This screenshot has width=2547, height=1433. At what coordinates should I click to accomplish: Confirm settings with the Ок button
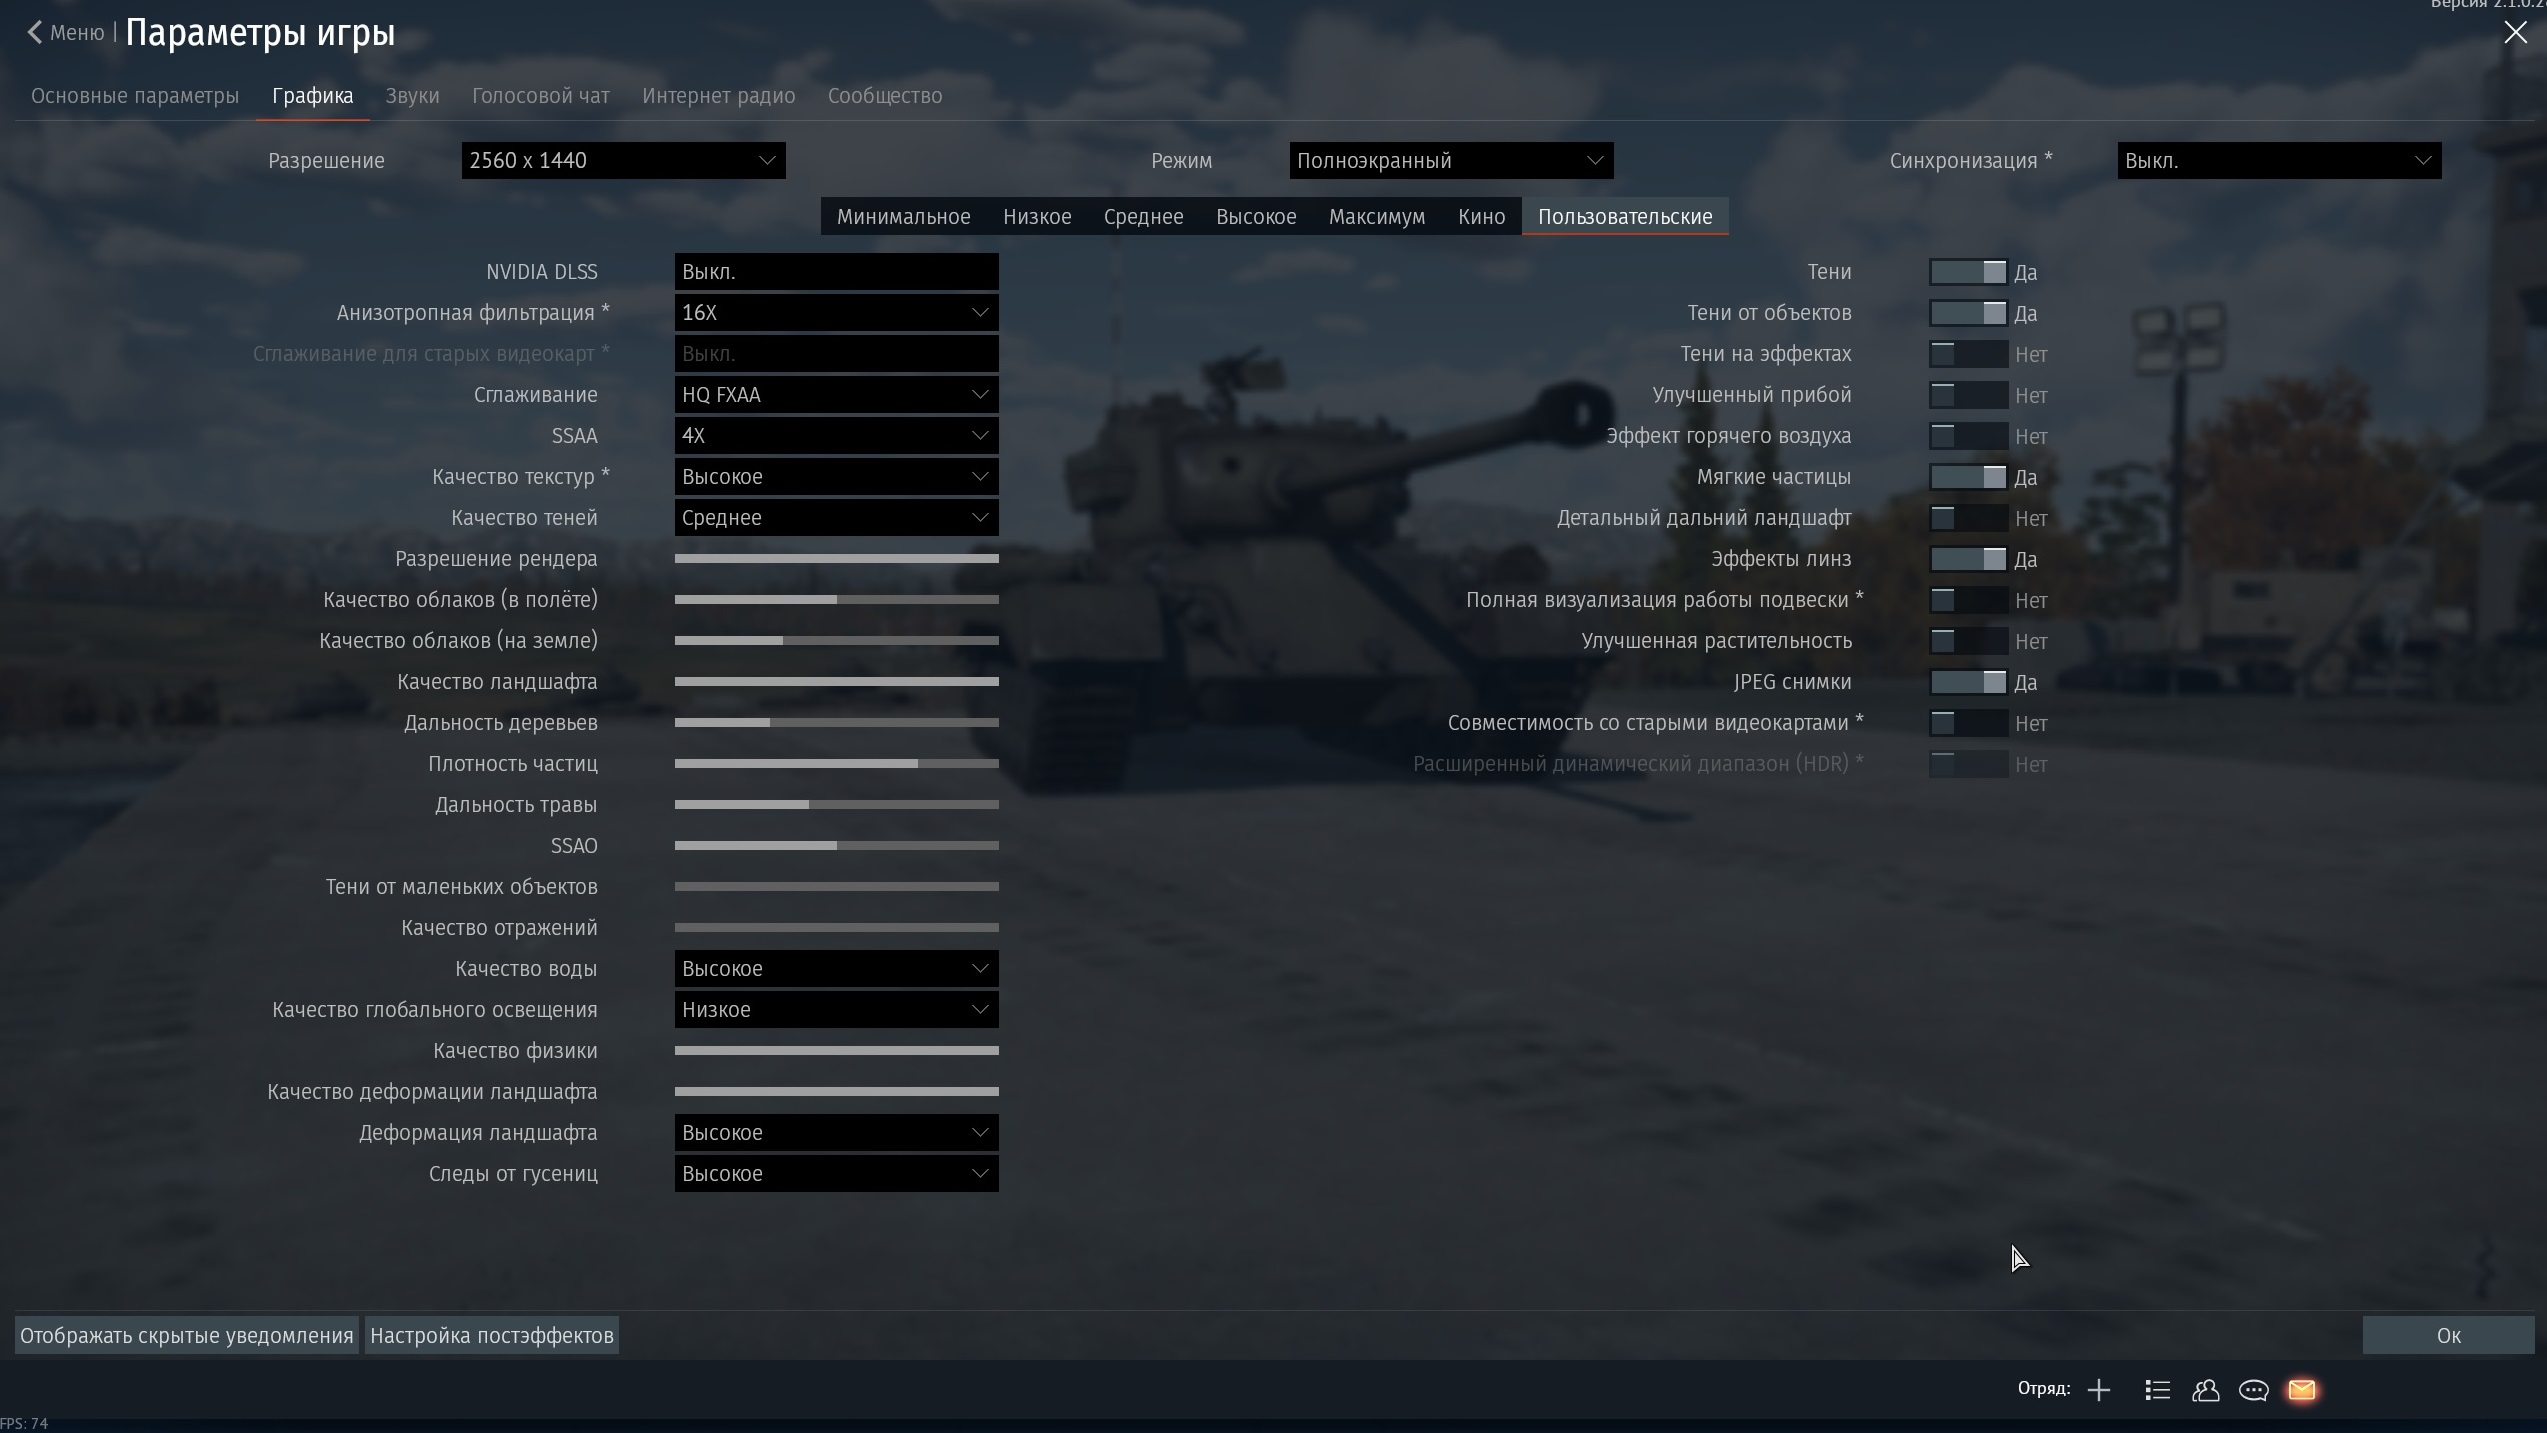(2448, 1336)
